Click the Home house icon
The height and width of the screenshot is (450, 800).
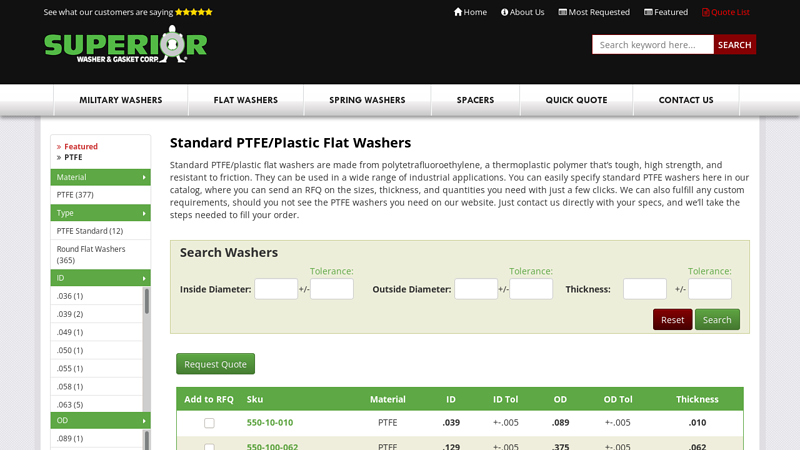[x=458, y=12]
